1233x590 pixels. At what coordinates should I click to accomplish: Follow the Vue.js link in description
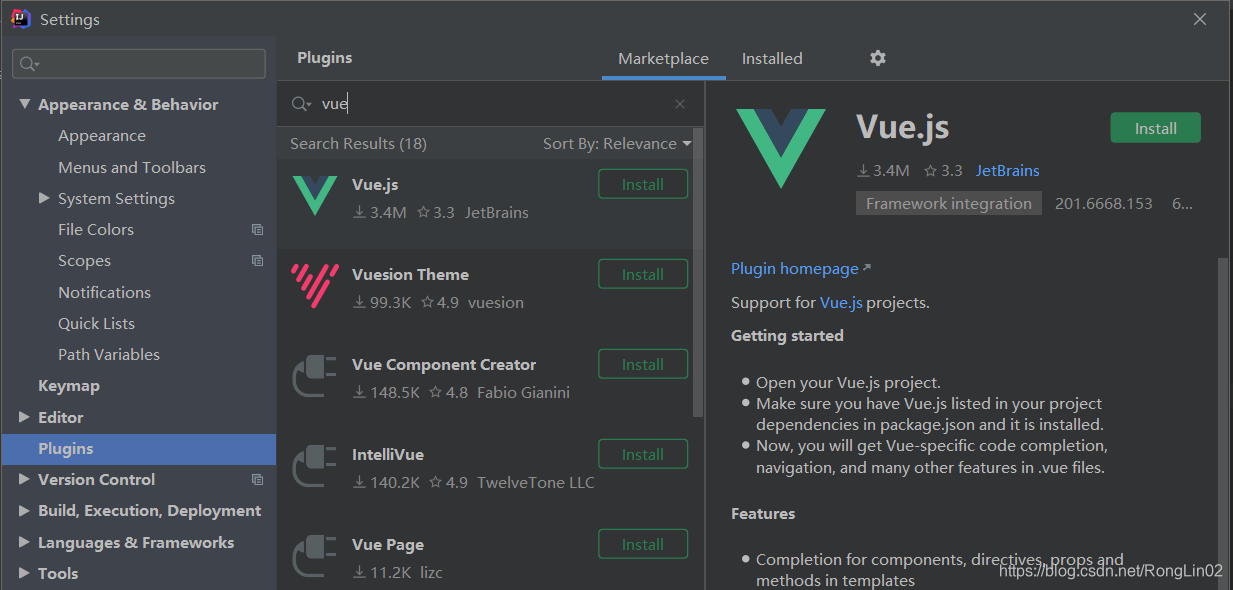point(841,303)
